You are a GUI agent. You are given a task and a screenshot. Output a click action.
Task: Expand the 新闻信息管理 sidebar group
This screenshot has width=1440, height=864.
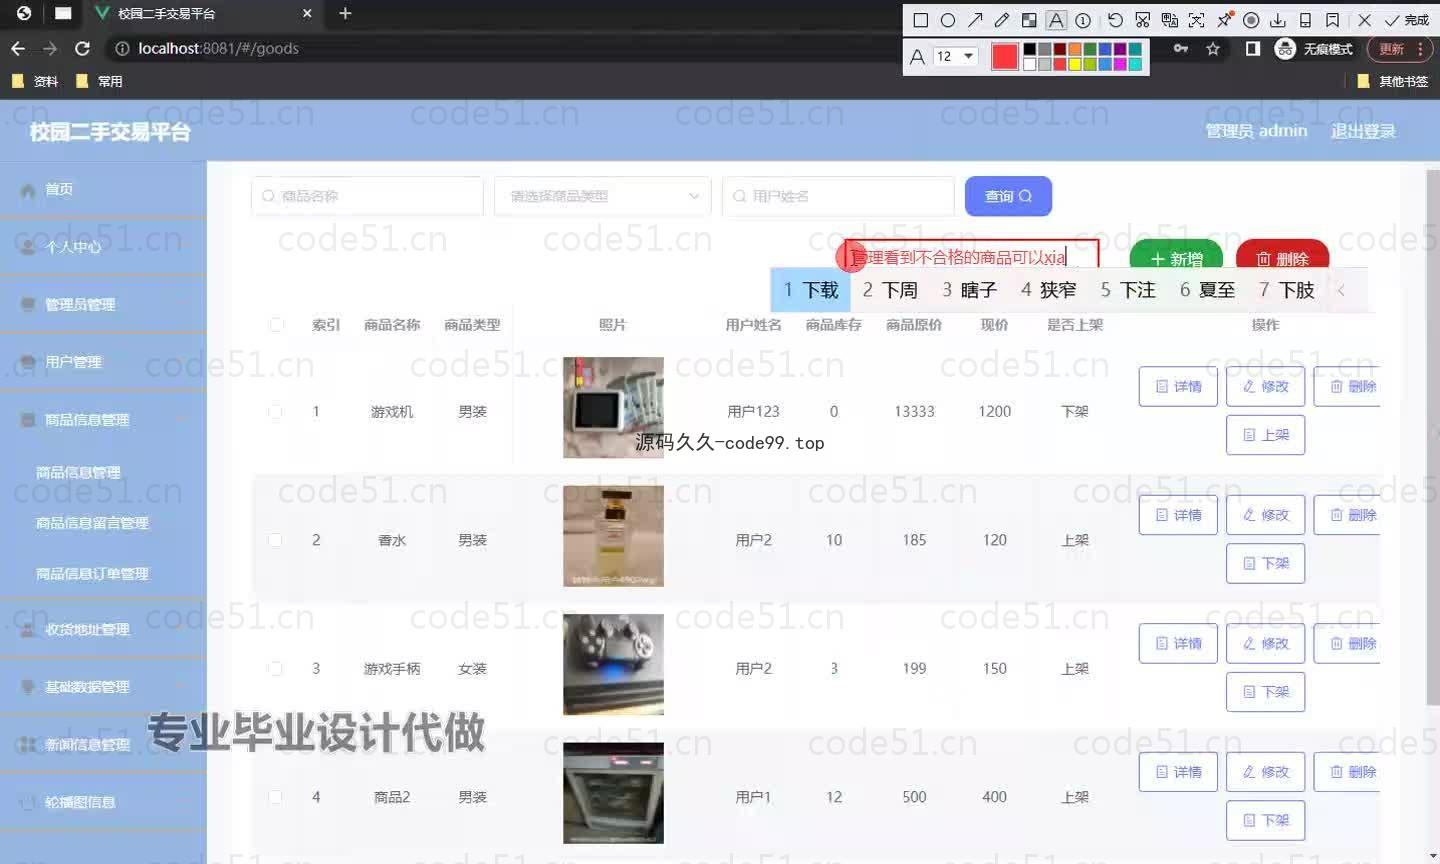103,744
